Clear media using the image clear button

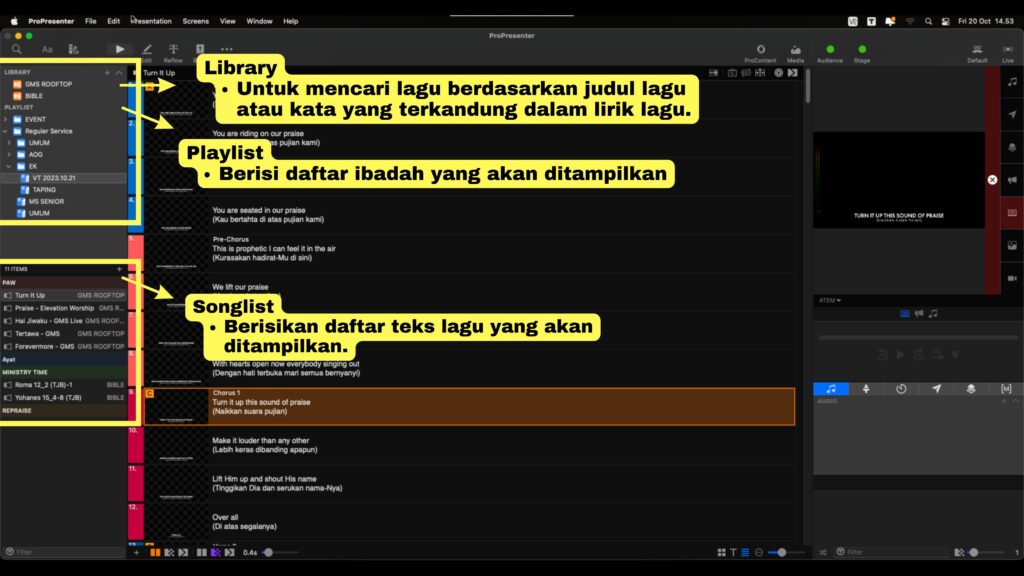click(x=1012, y=246)
